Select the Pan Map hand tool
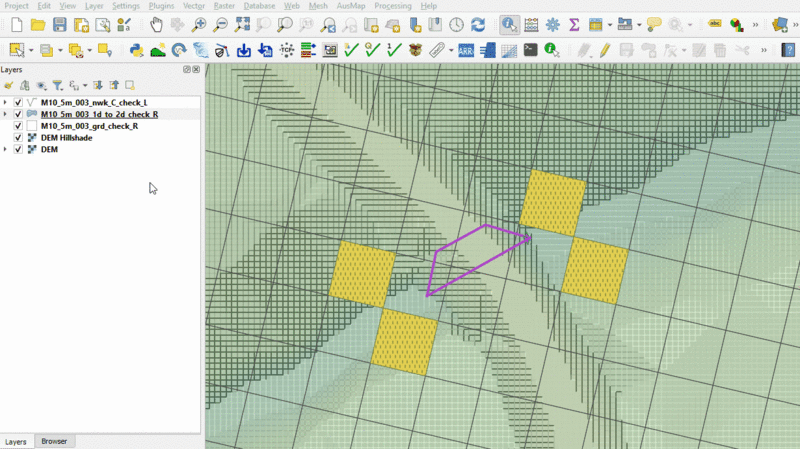Image resolution: width=800 pixels, height=449 pixels. pyautogui.click(x=157, y=24)
